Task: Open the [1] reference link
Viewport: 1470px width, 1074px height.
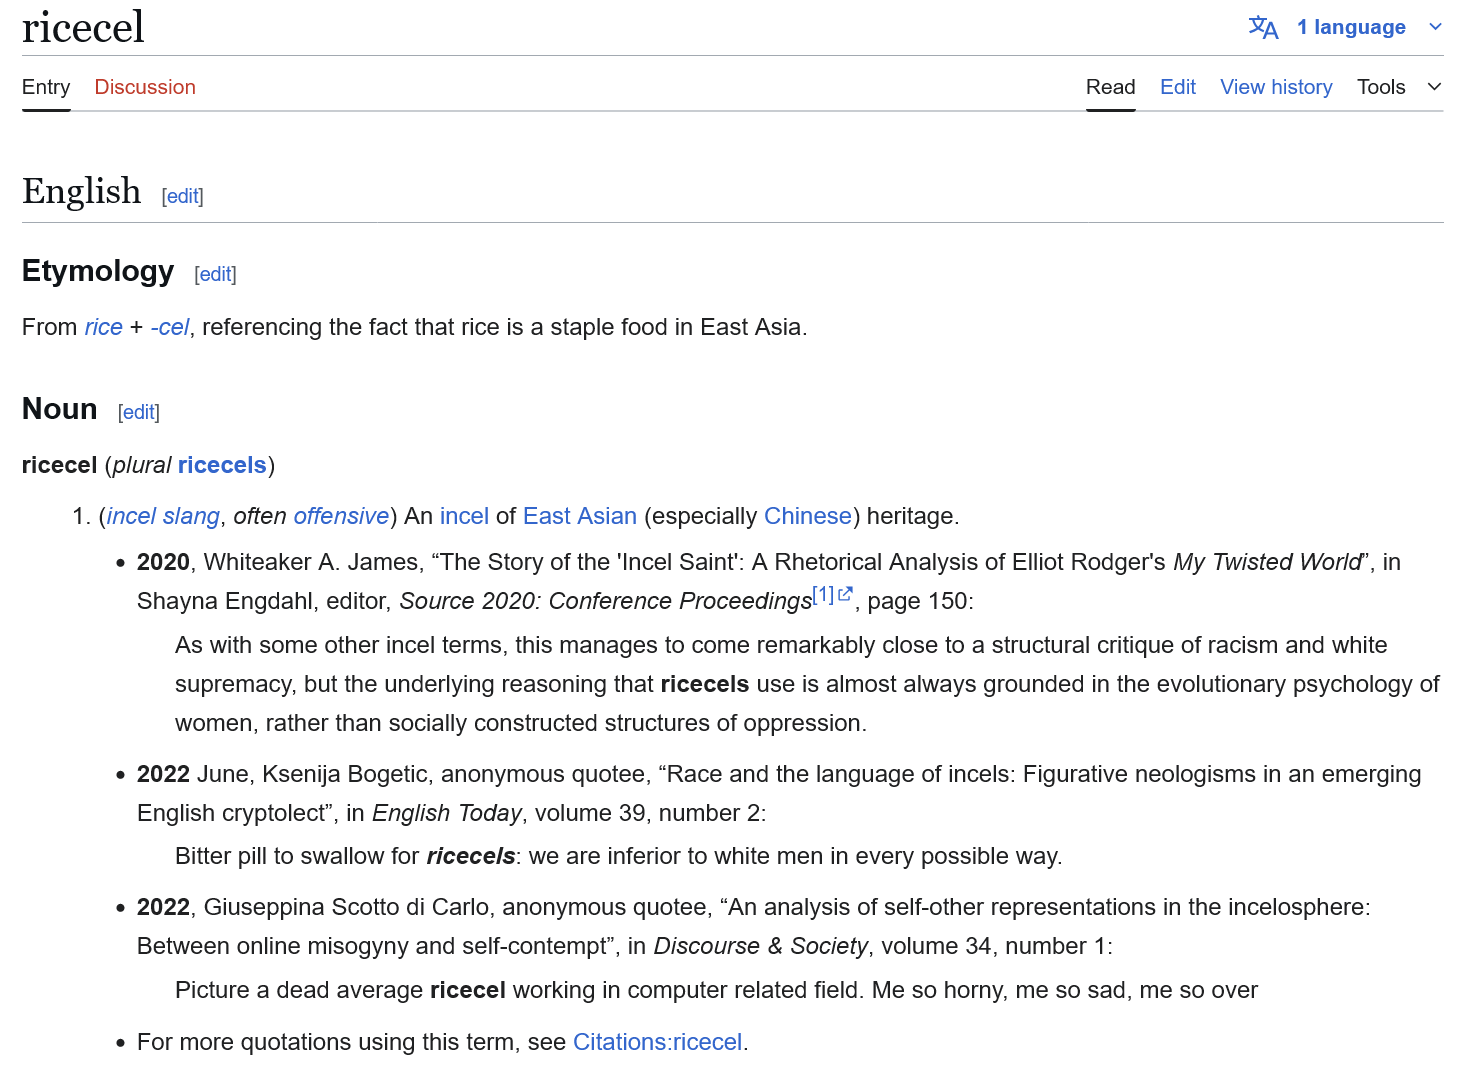Action: point(823,595)
